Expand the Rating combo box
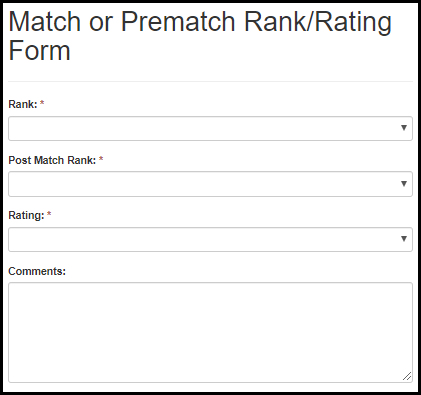The image size is (421, 395). pos(210,239)
